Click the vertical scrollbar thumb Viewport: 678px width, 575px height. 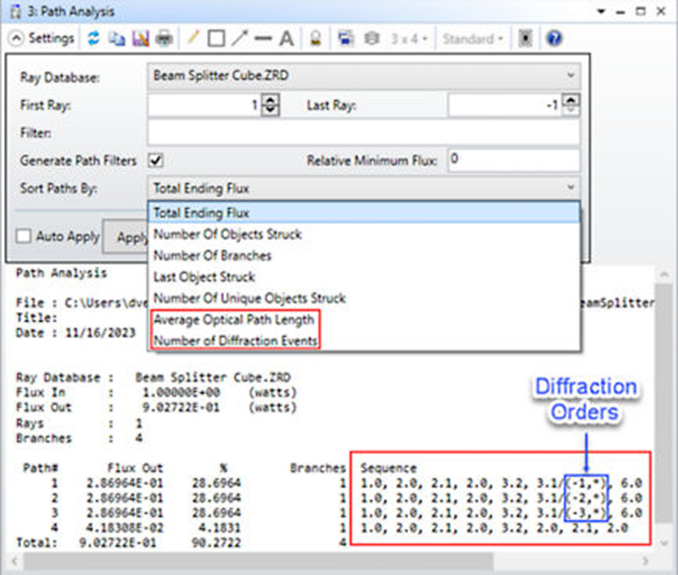click(664, 402)
